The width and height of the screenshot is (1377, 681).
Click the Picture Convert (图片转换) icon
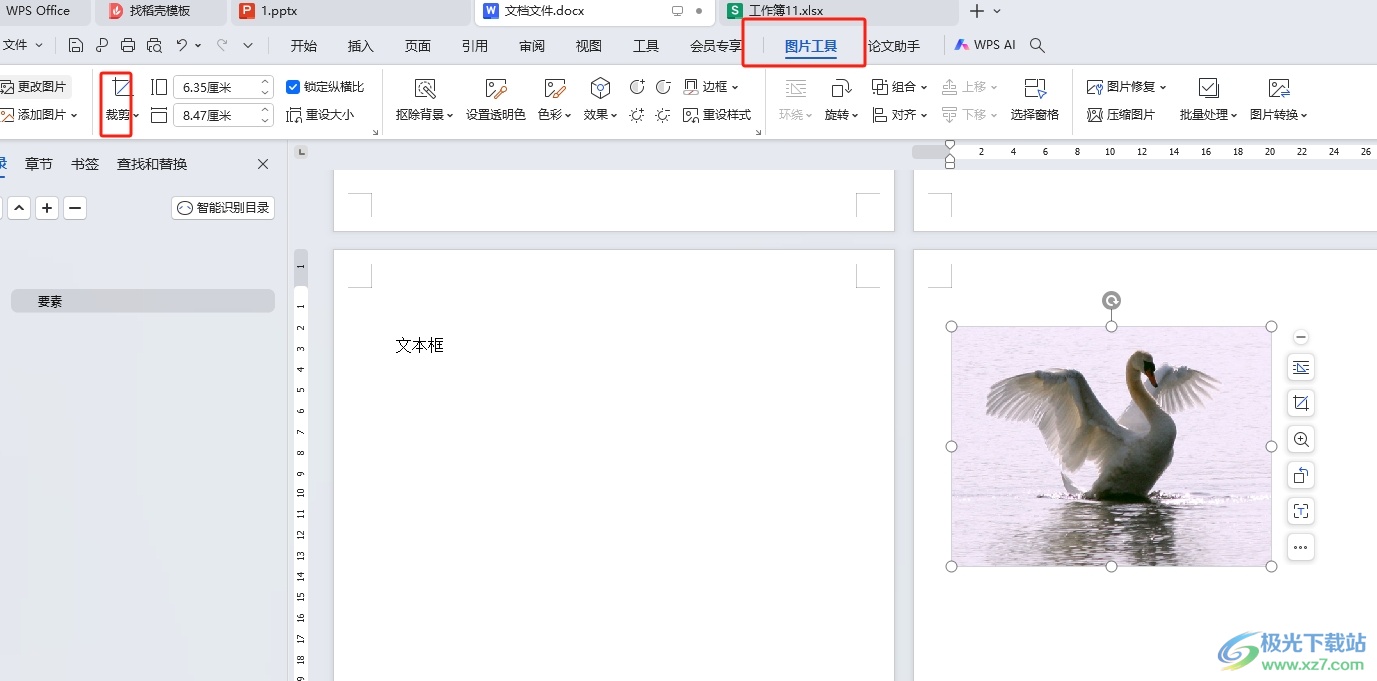pyautogui.click(x=1278, y=88)
